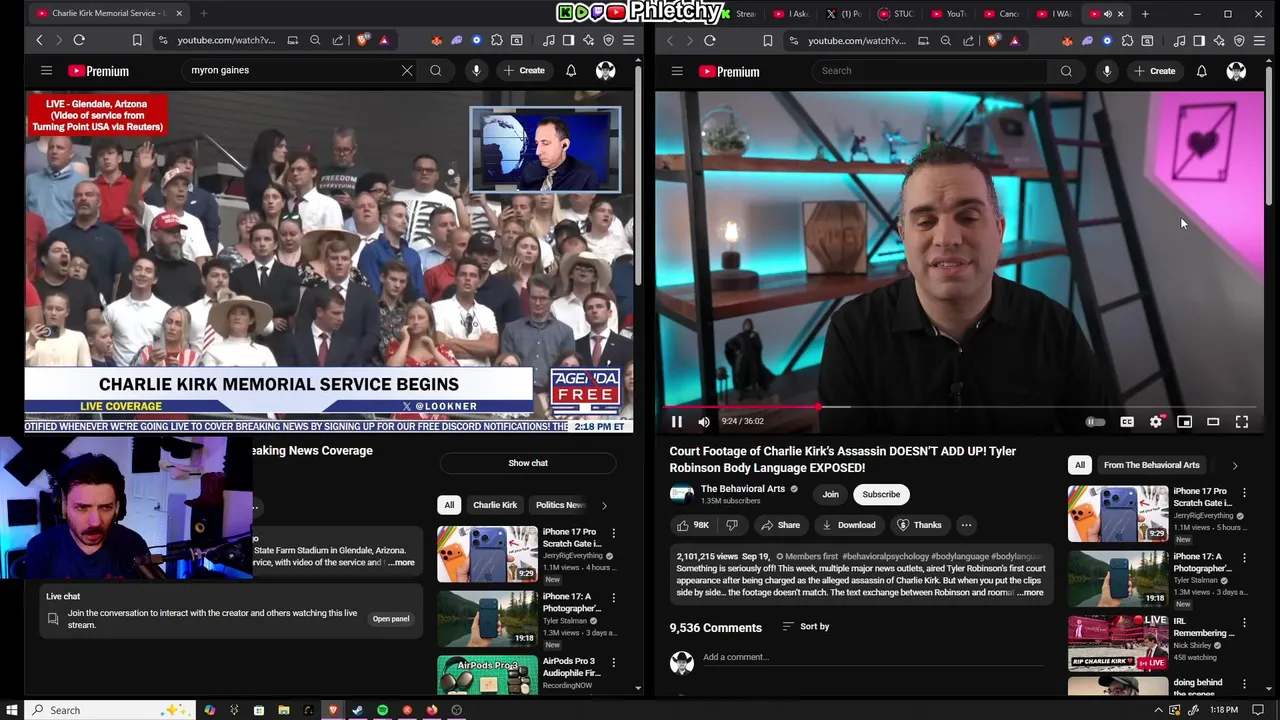The width and height of the screenshot is (1280, 720).
Task: Like the Behavioral Arts video (98K)
Action: [x=692, y=525]
